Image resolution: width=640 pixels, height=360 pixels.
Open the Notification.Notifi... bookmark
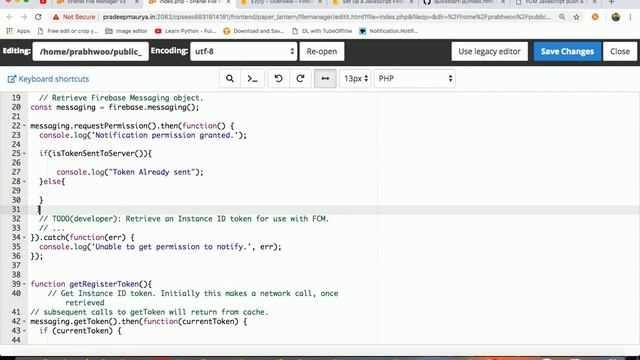389,31
